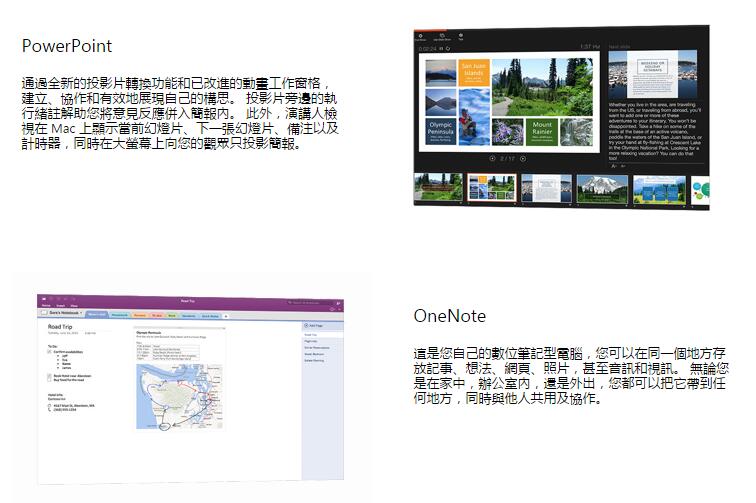This screenshot has height=503, width=756.
Task: Select the last filmstrip thumbnail with colored circles
Action: click(x=700, y=191)
